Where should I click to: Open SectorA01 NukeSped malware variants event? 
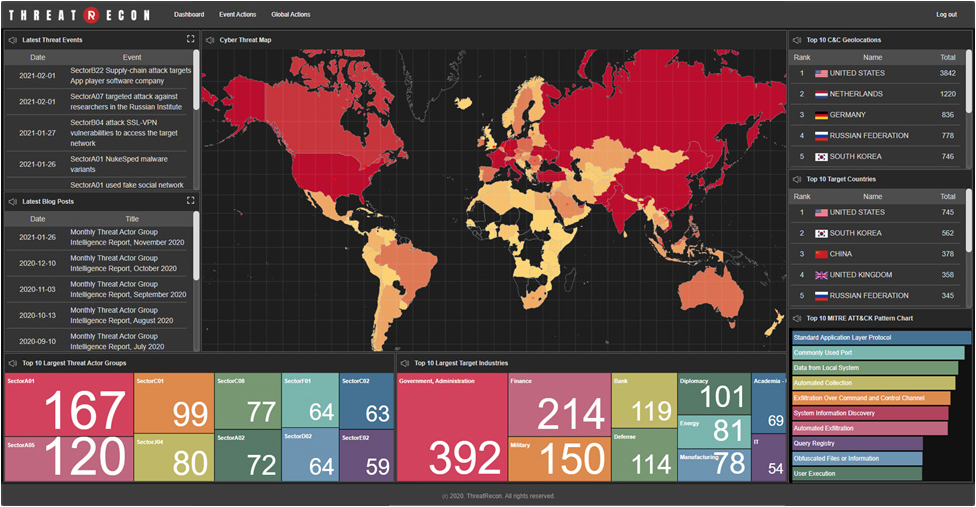click(119, 164)
